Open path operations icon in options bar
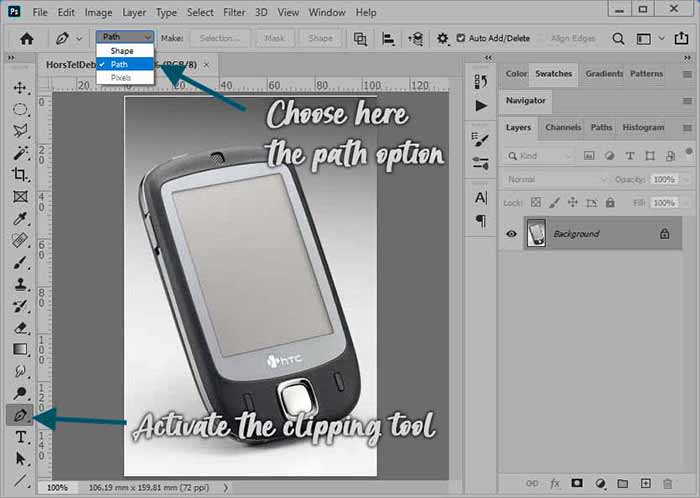The width and height of the screenshot is (700, 498). click(360, 39)
